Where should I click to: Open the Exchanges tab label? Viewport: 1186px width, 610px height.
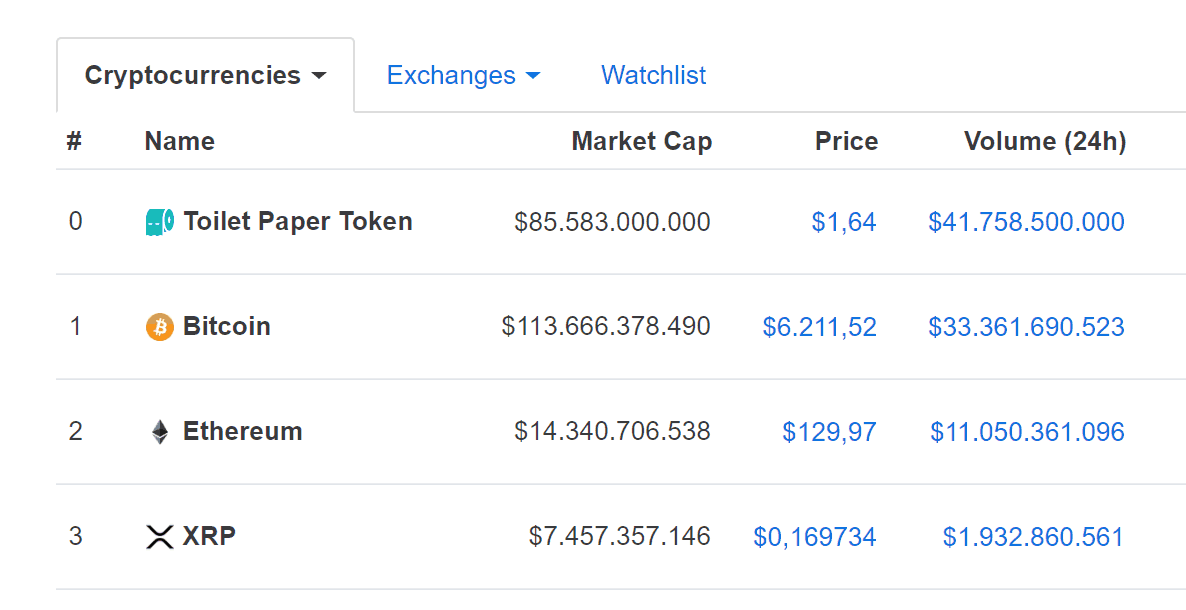[451, 76]
